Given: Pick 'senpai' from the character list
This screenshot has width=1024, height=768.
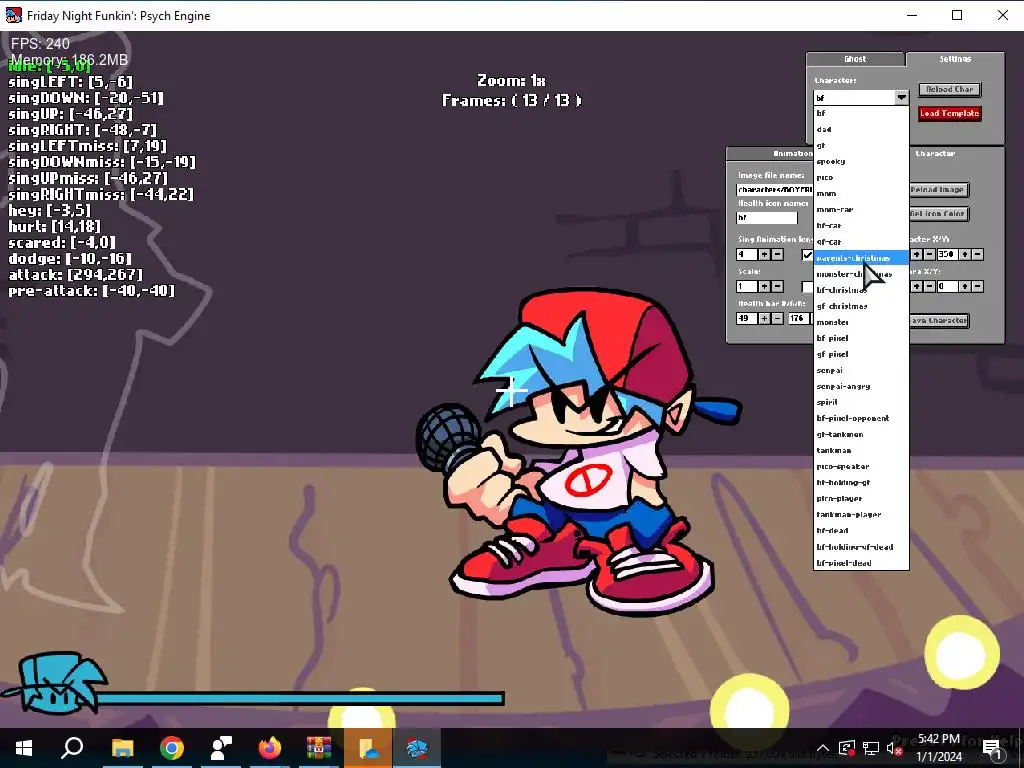Looking at the screenshot, I should point(861,370).
